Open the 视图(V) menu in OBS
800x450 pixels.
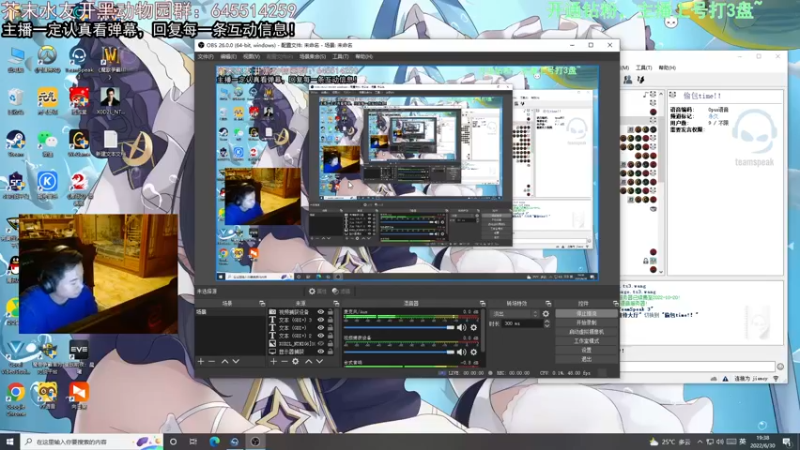[251, 57]
